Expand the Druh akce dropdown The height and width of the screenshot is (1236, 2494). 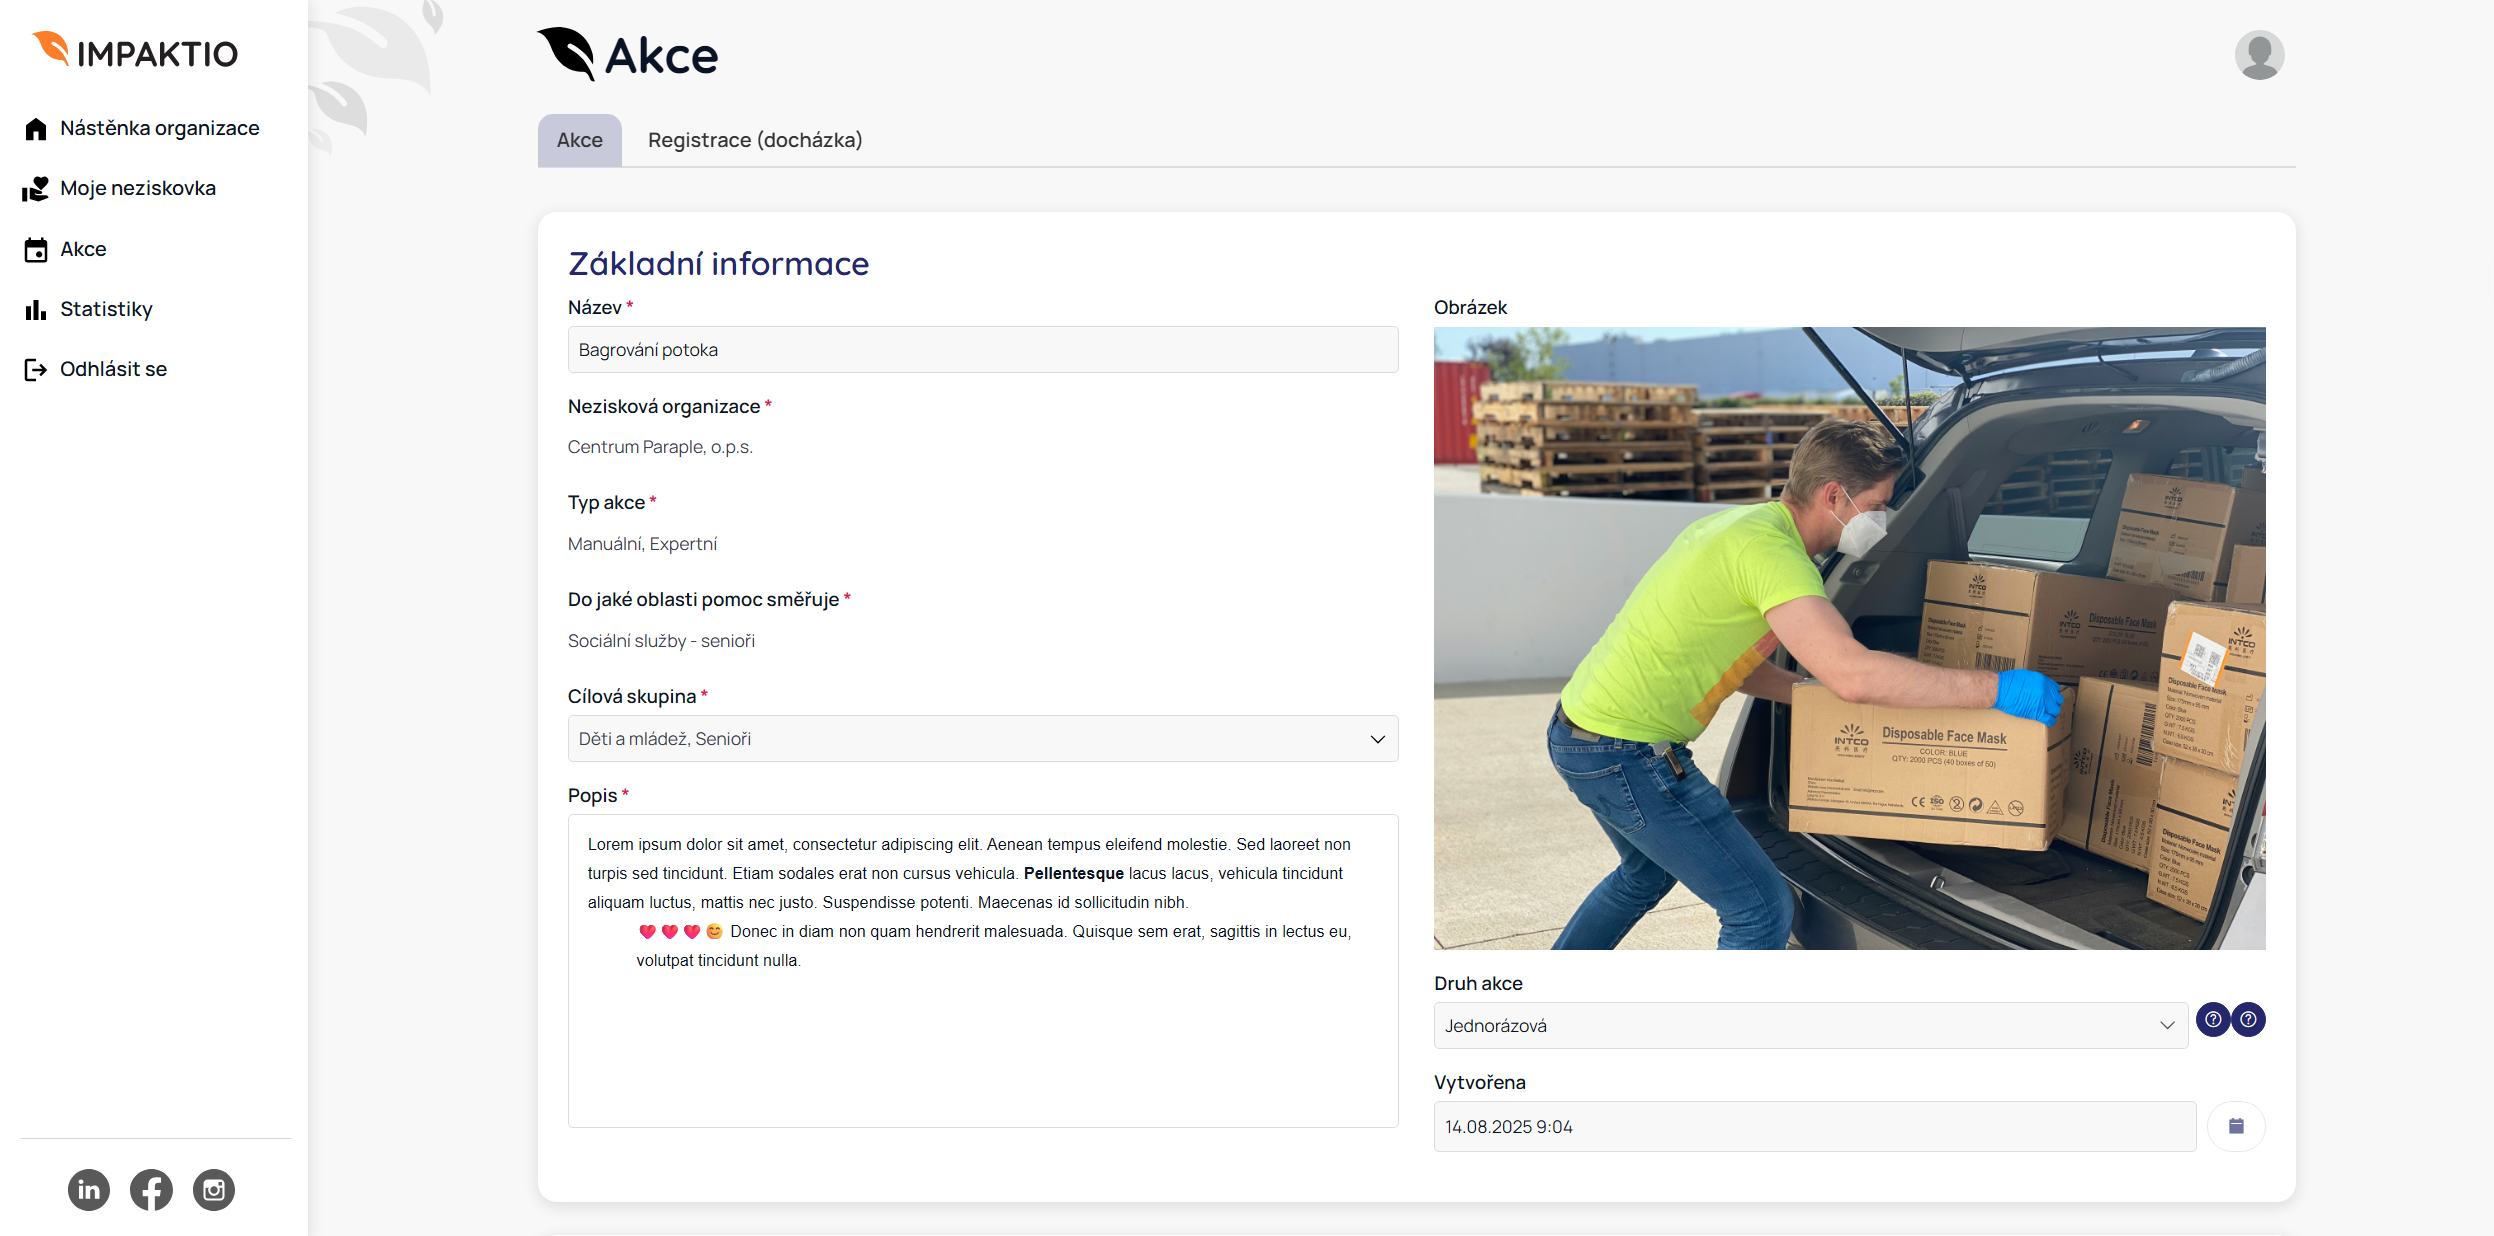point(2166,1026)
